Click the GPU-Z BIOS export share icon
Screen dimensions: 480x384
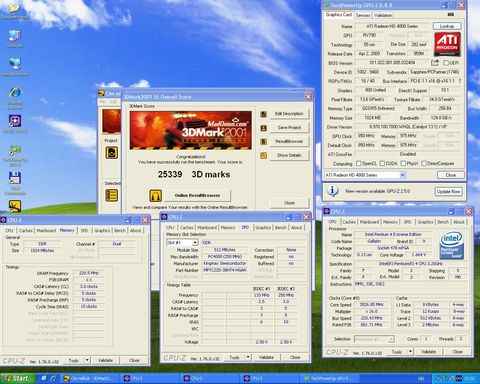[435, 63]
